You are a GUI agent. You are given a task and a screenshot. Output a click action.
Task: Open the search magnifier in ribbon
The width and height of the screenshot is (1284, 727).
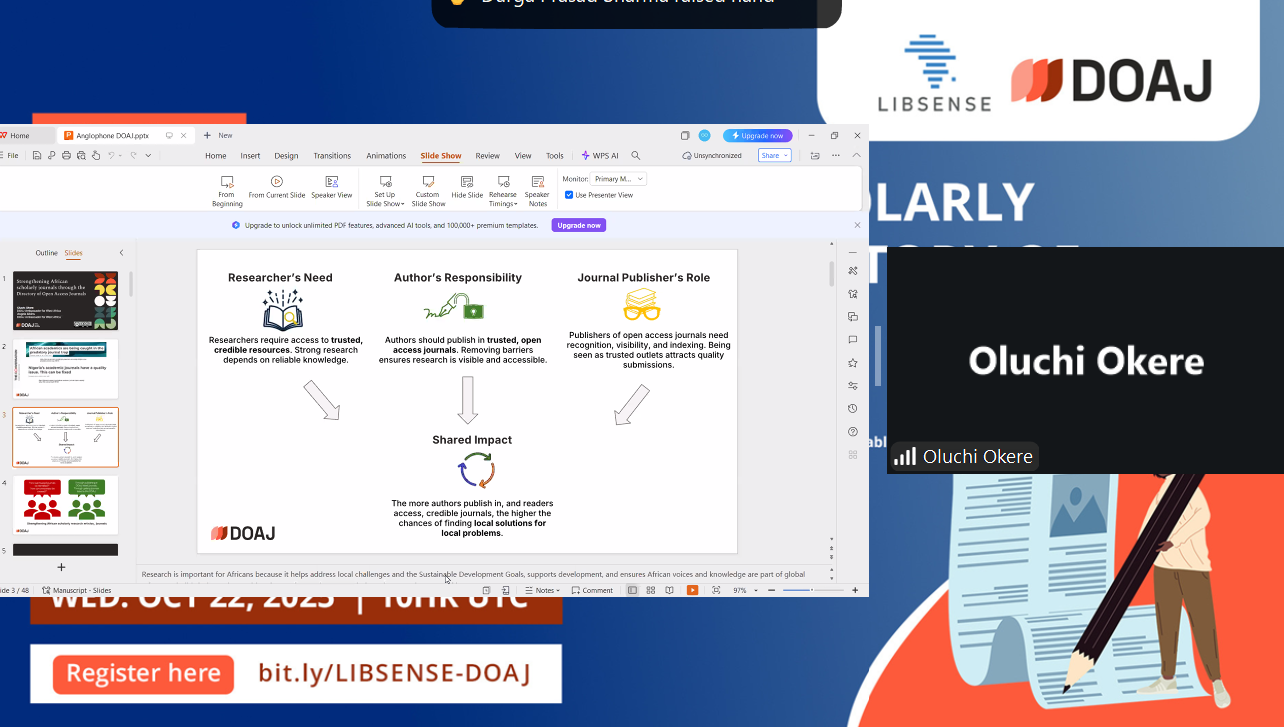pos(636,156)
